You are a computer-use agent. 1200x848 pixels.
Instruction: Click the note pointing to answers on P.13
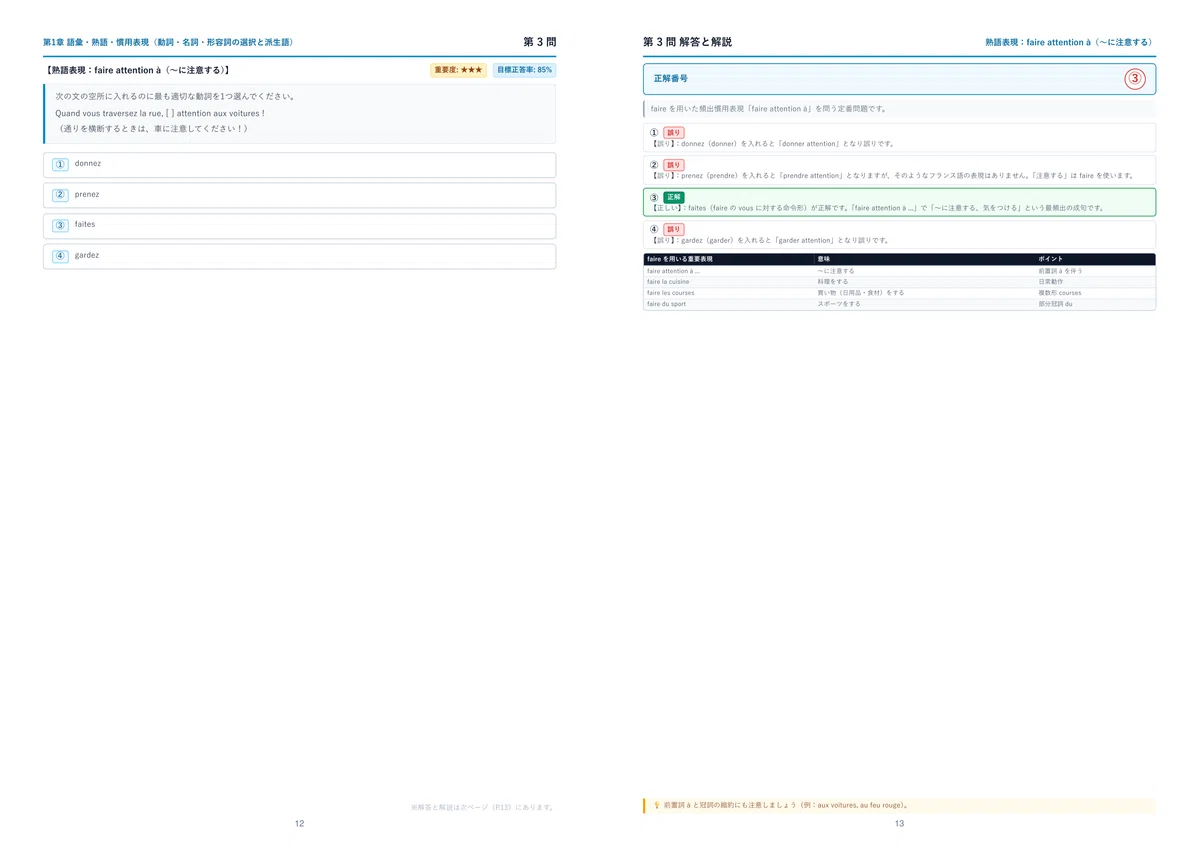point(483,806)
